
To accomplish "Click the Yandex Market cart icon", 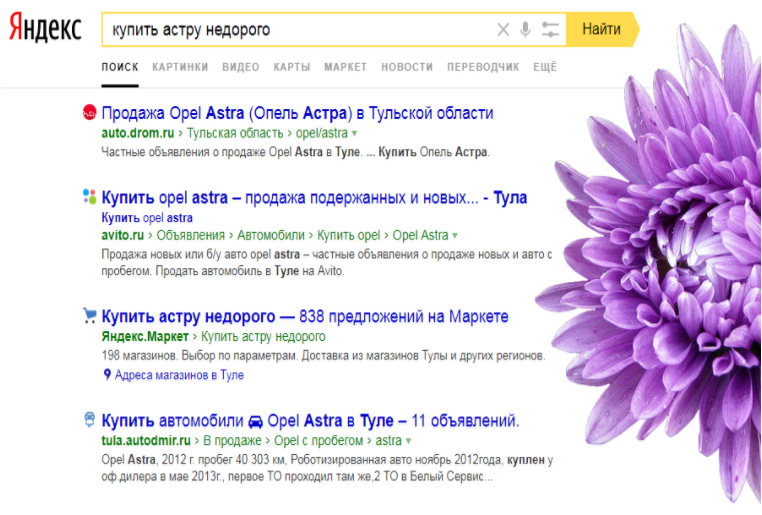I will coord(89,315).
